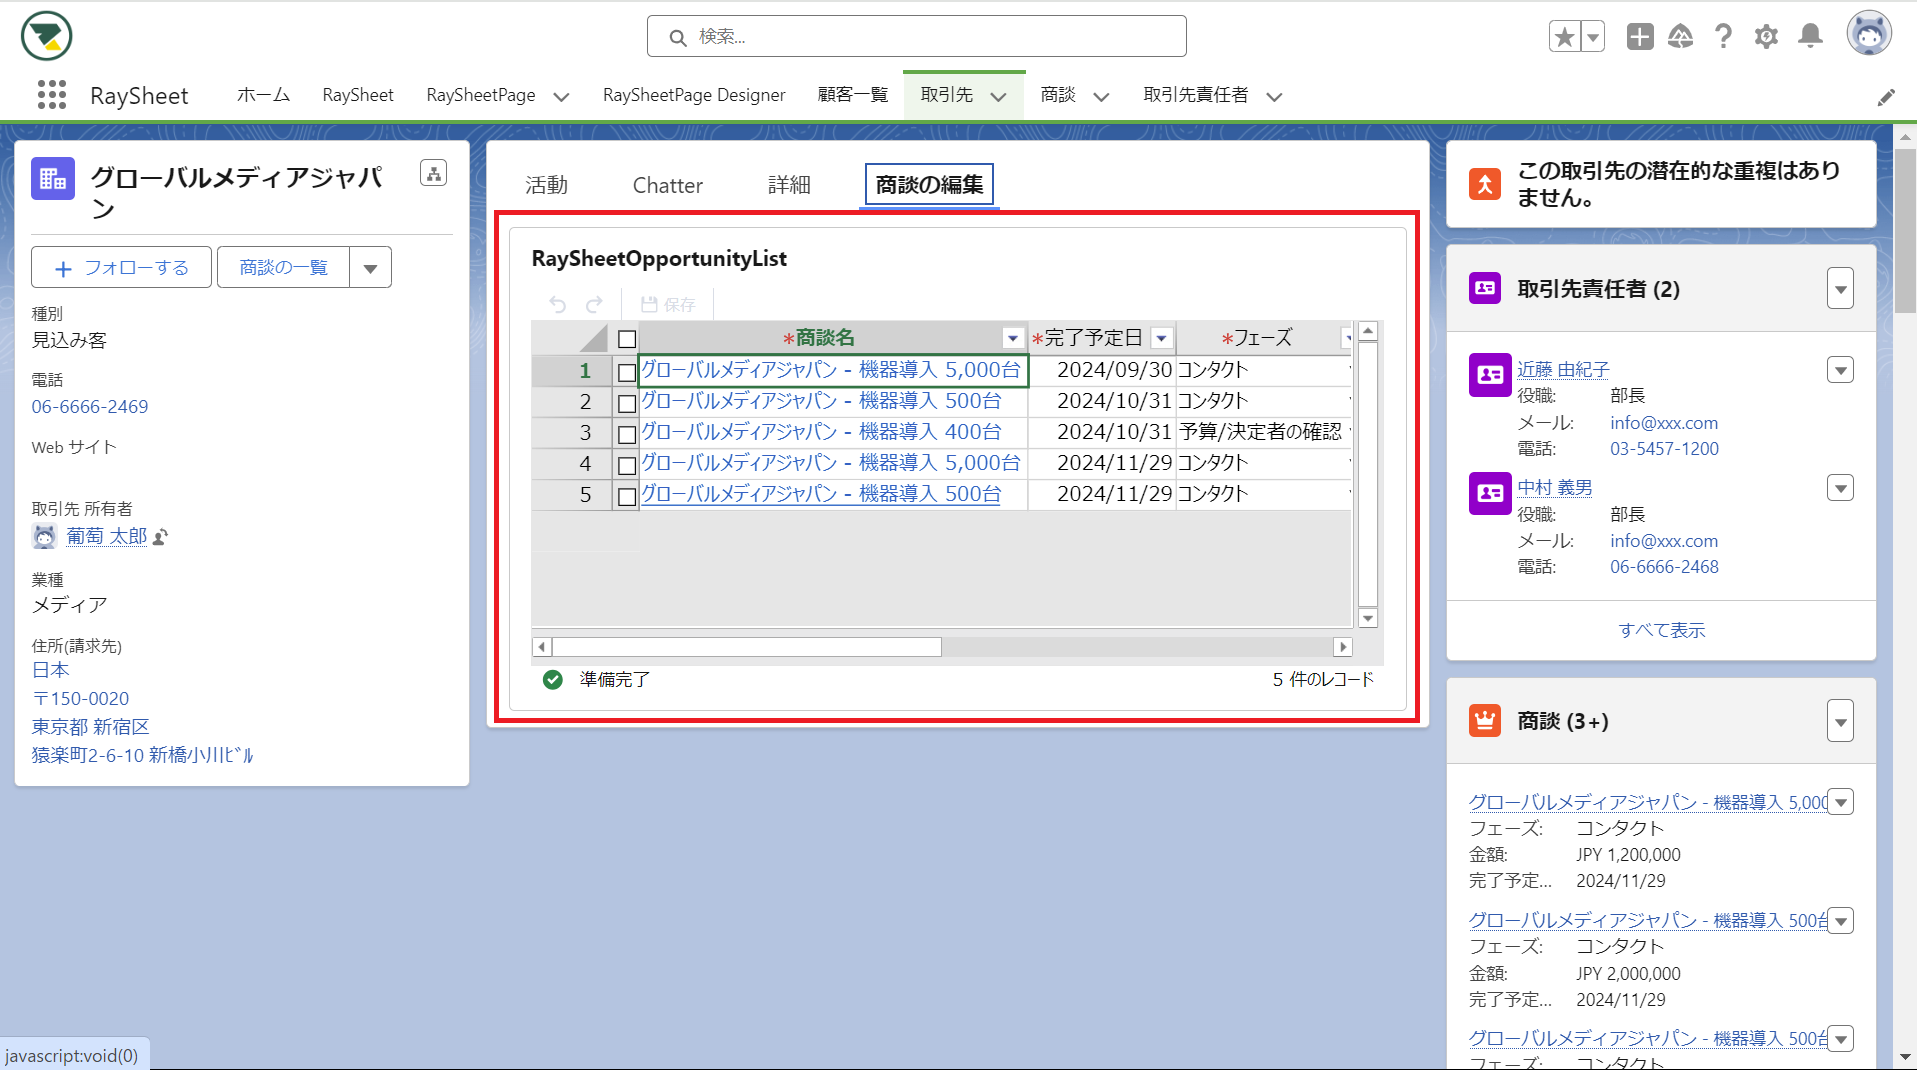Click the account building icon beside title
This screenshot has width=1917, height=1070.
coord(53,179)
